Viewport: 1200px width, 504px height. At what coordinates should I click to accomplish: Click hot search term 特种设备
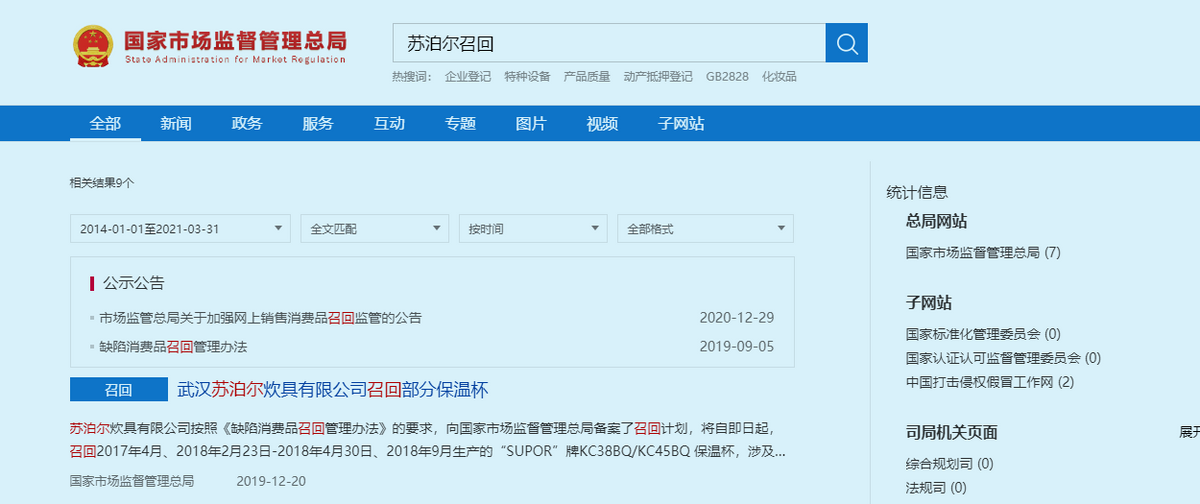click(527, 77)
